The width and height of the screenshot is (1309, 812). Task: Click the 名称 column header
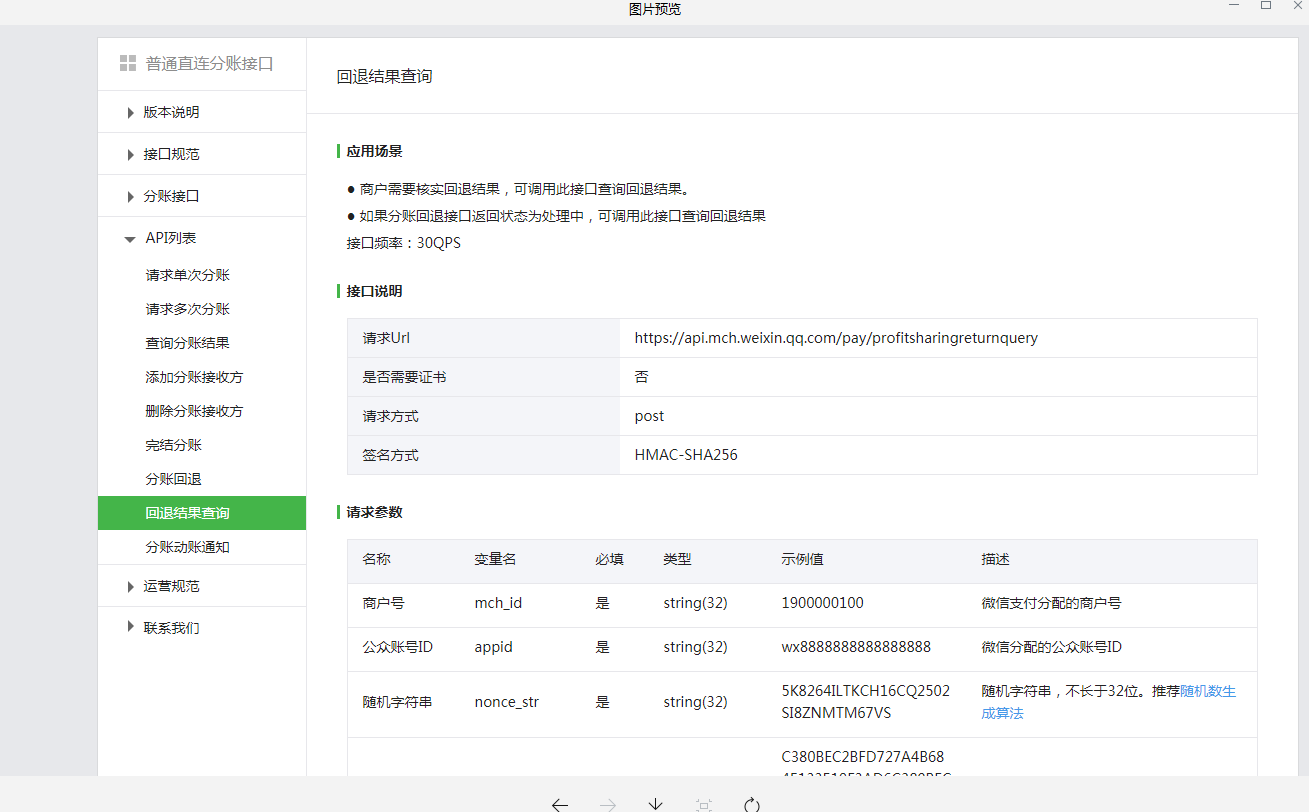click(x=376, y=560)
